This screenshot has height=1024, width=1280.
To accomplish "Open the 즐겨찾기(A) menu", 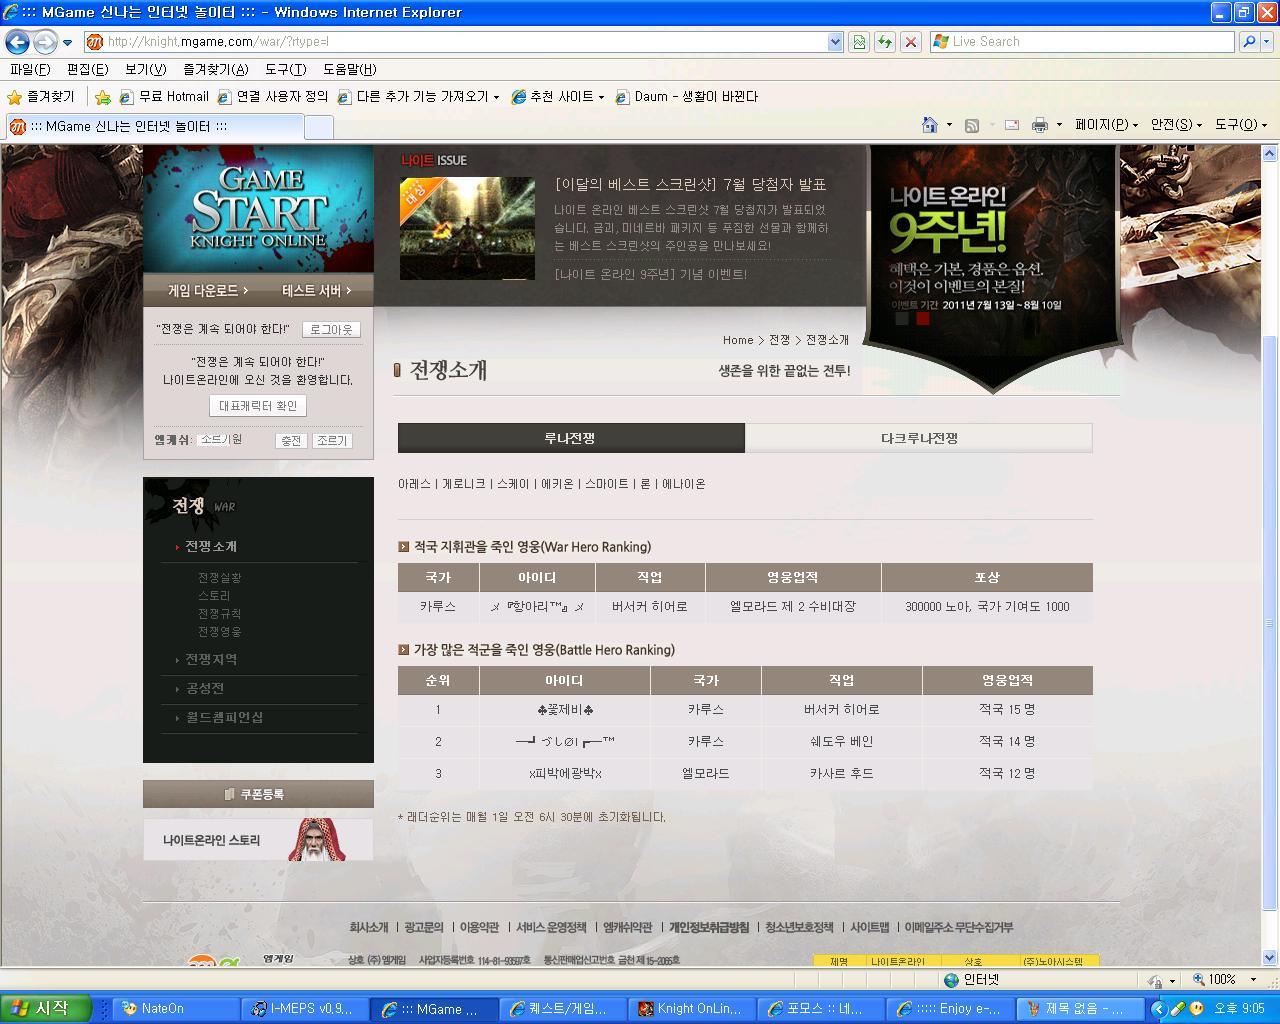I will [x=215, y=69].
